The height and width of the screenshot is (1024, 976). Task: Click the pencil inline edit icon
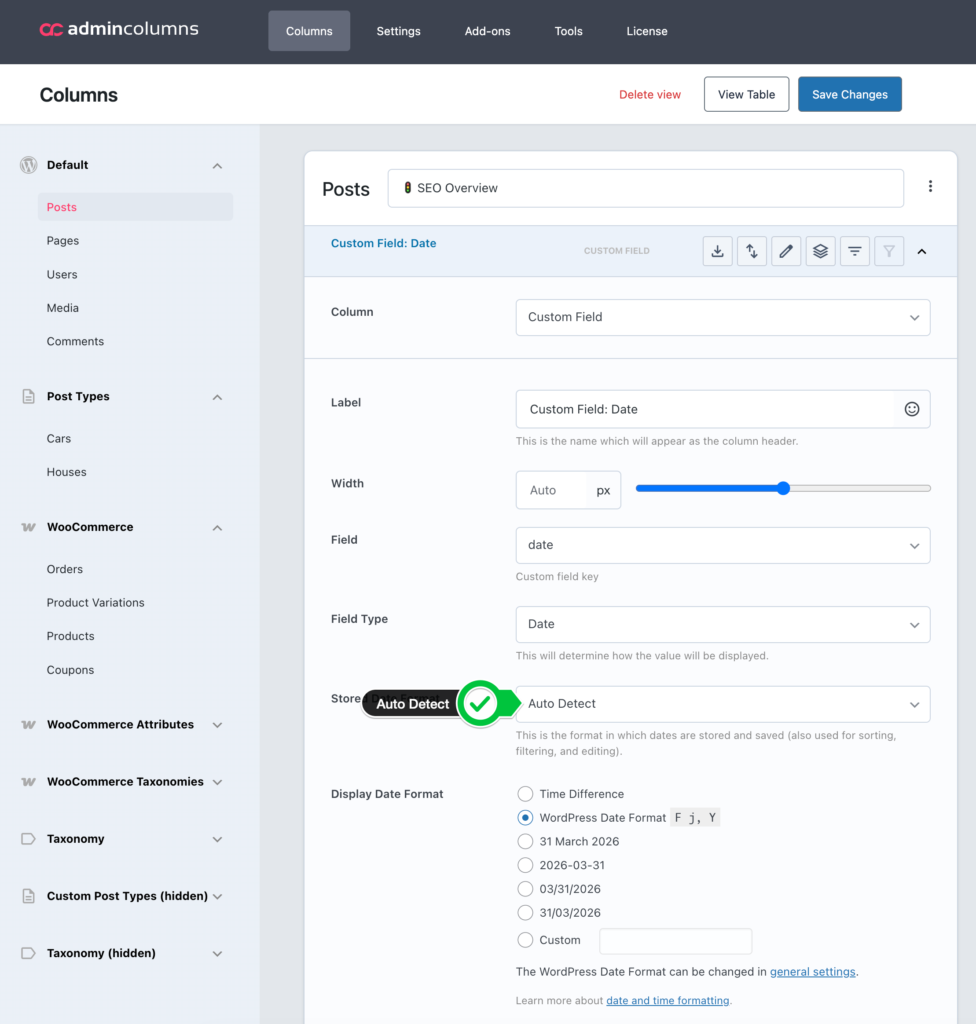point(786,252)
